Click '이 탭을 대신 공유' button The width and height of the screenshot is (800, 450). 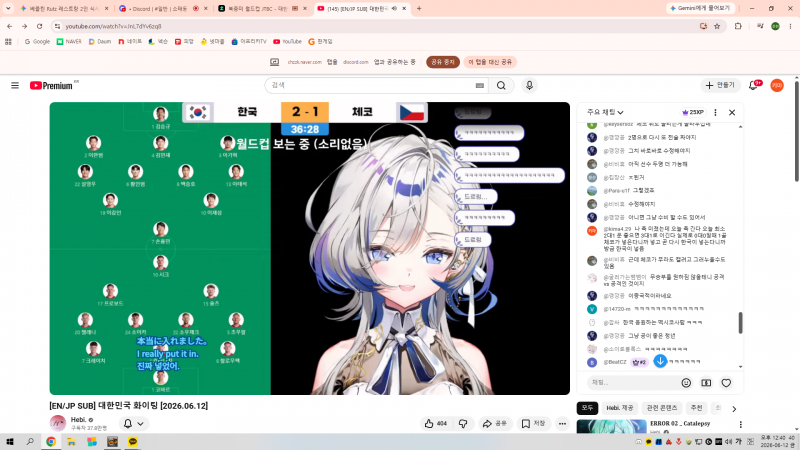(490, 62)
